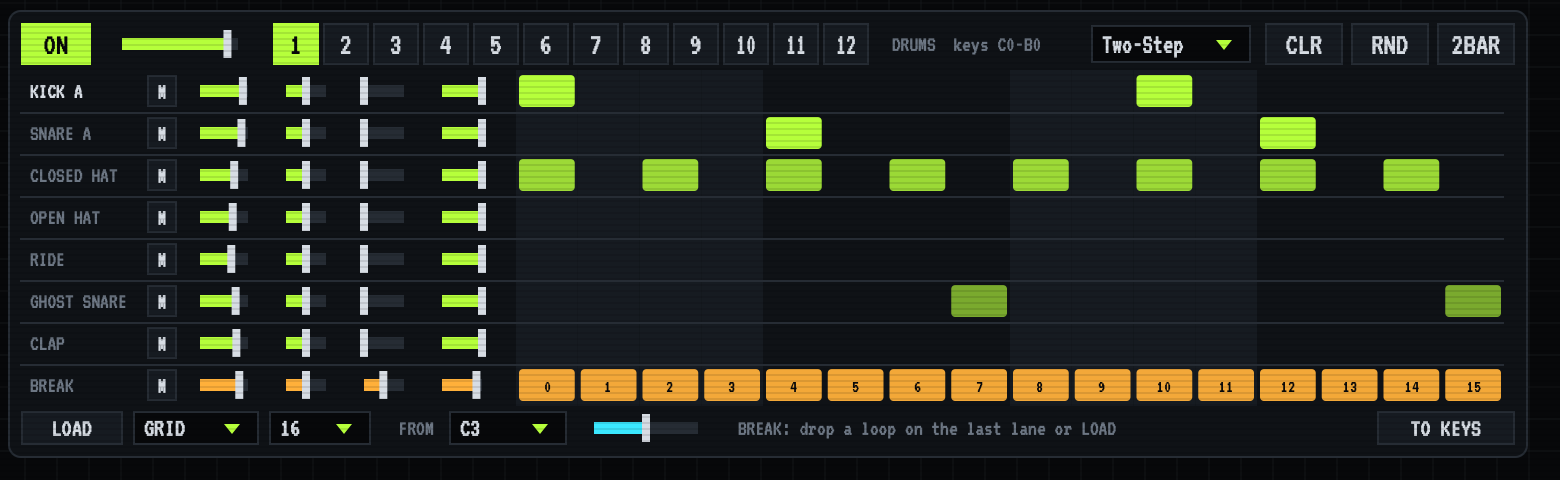The width and height of the screenshot is (1560, 480).
Task: Select the BREAK lane label
Action: 52,386
